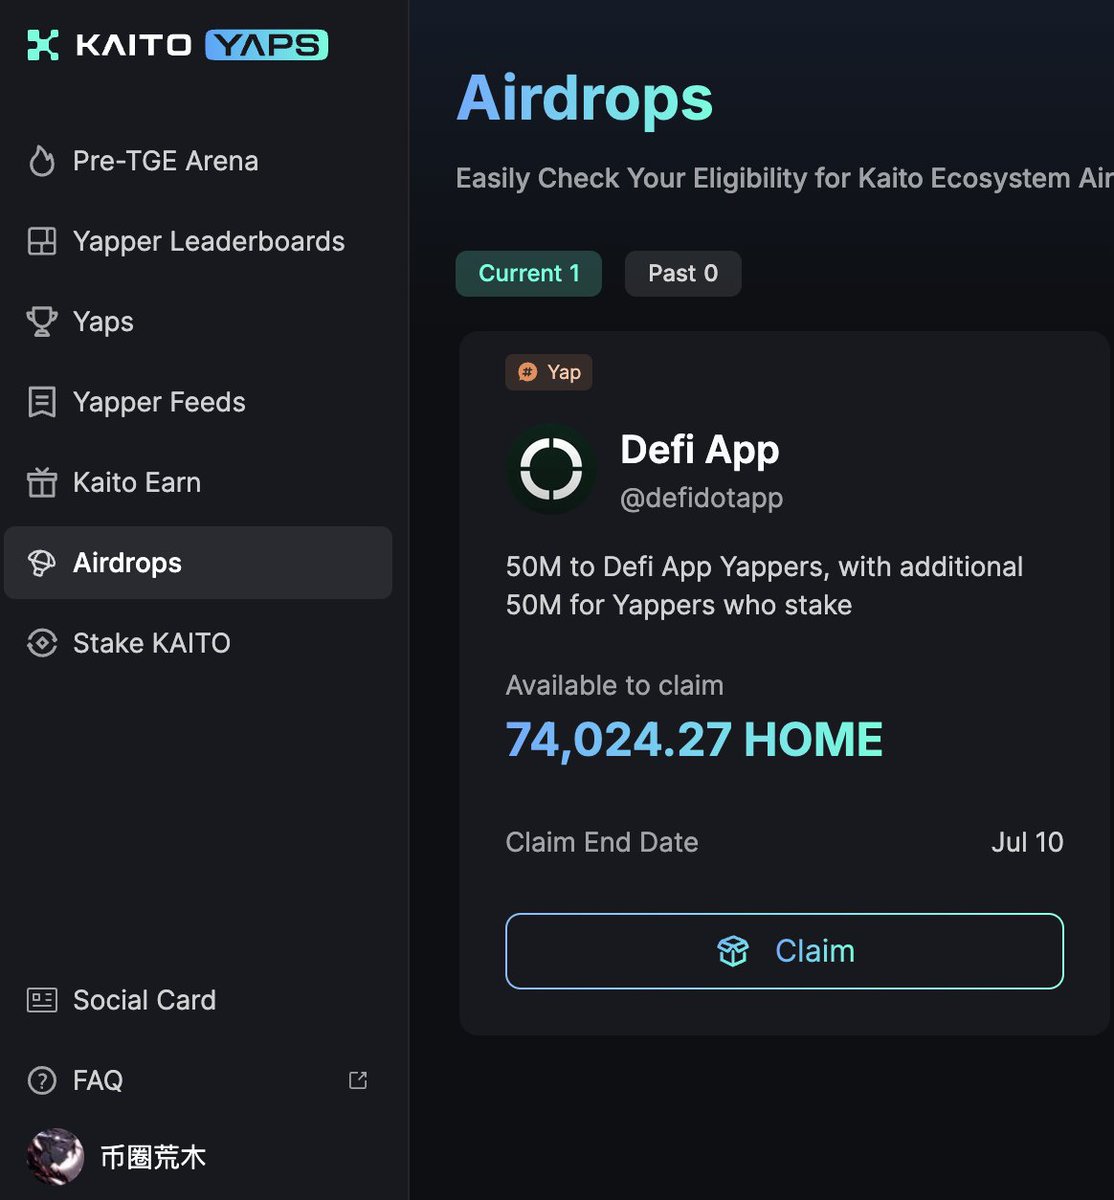This screenshot has height=1200, width=1114.
Task: Open Social Card from the sidebar
Action: coord(198,1000)
